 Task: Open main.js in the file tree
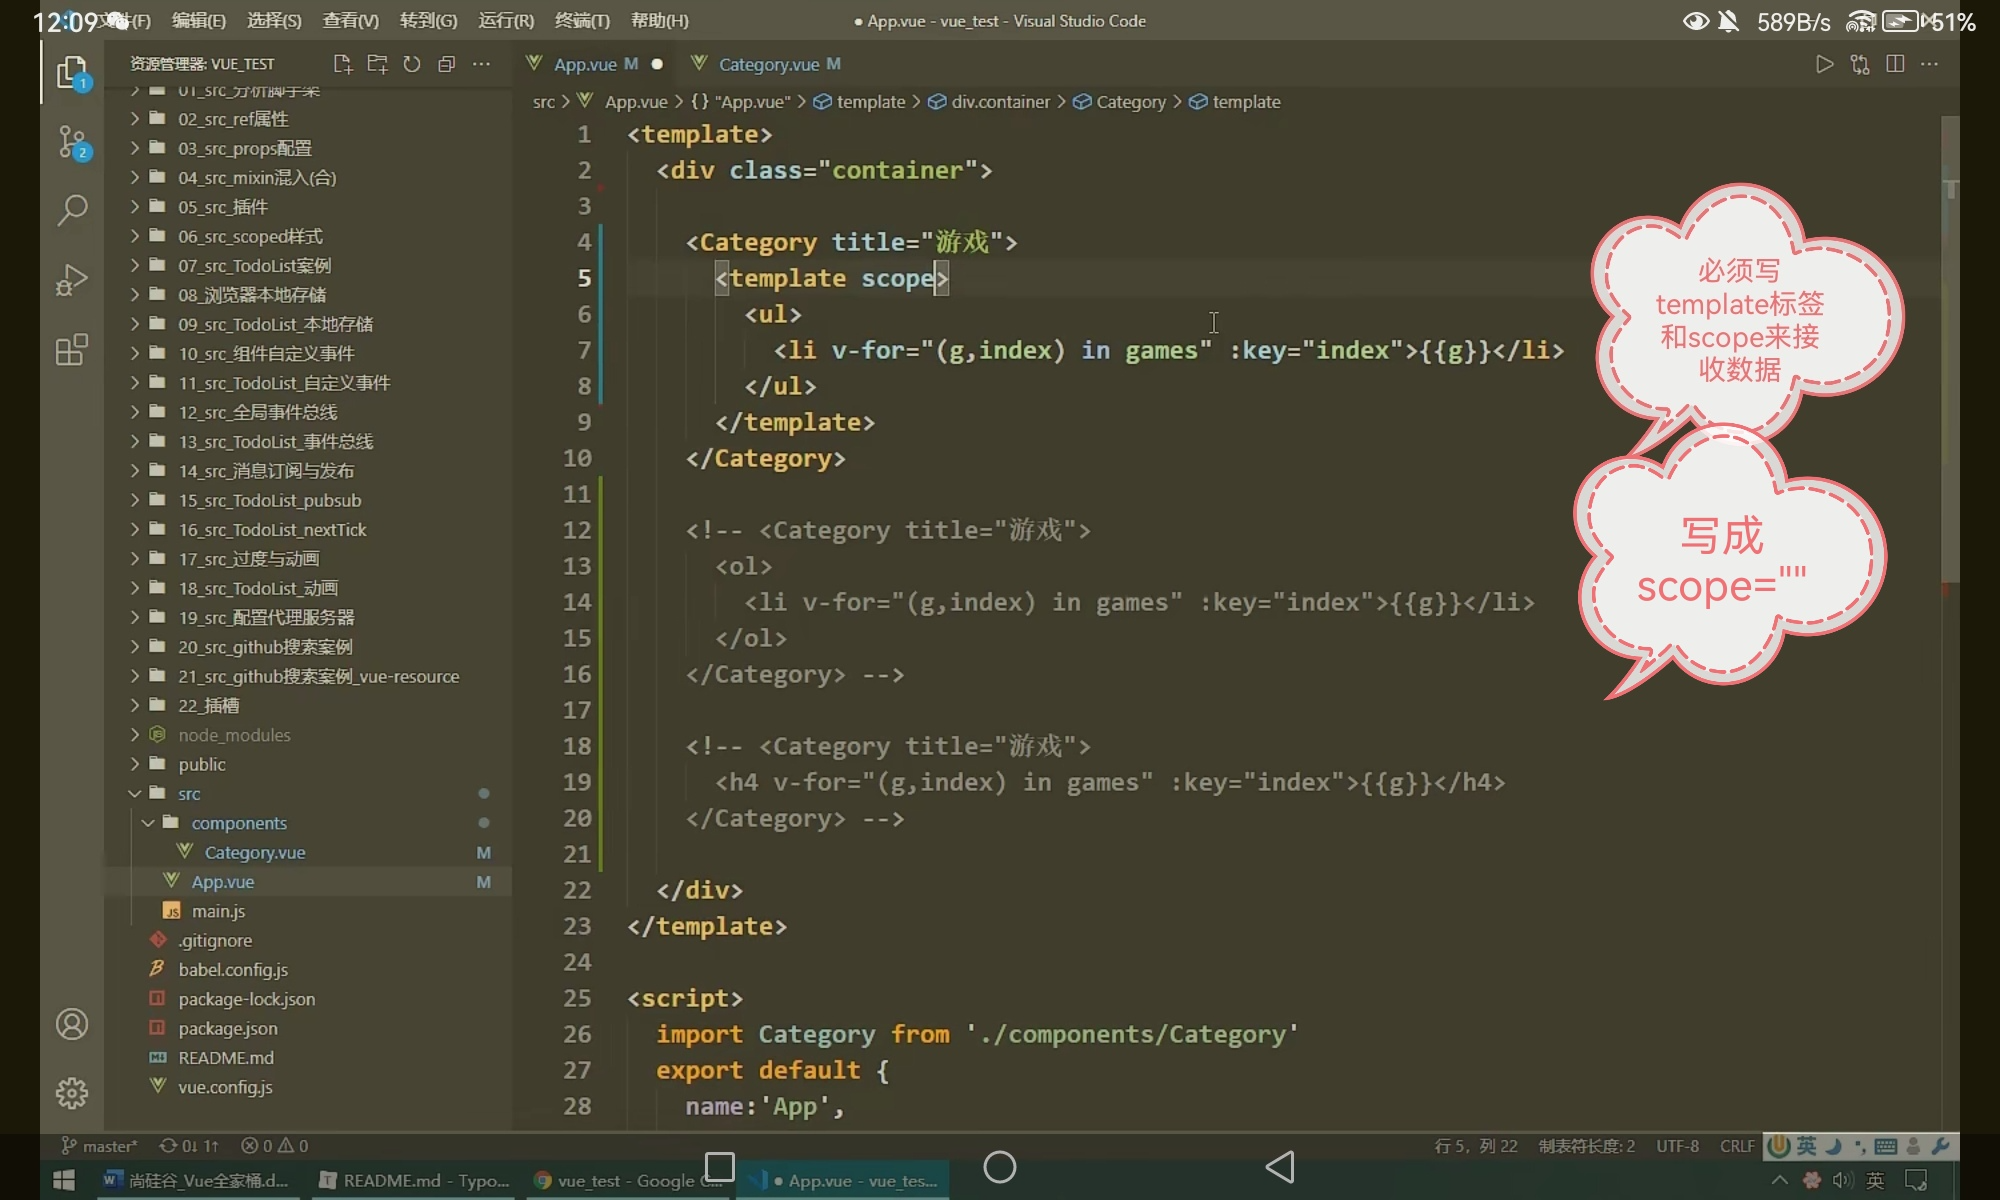point(218,911)
